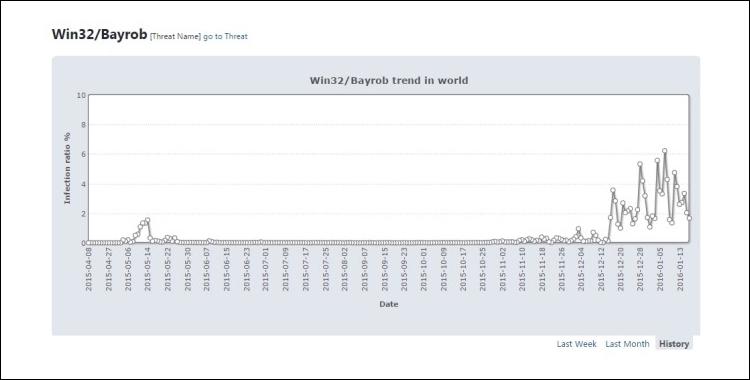The height and width of the screenshot is (380, 750).
Task: Click the x-axis date label 2015-05-14
Action: tap(148, 269)
